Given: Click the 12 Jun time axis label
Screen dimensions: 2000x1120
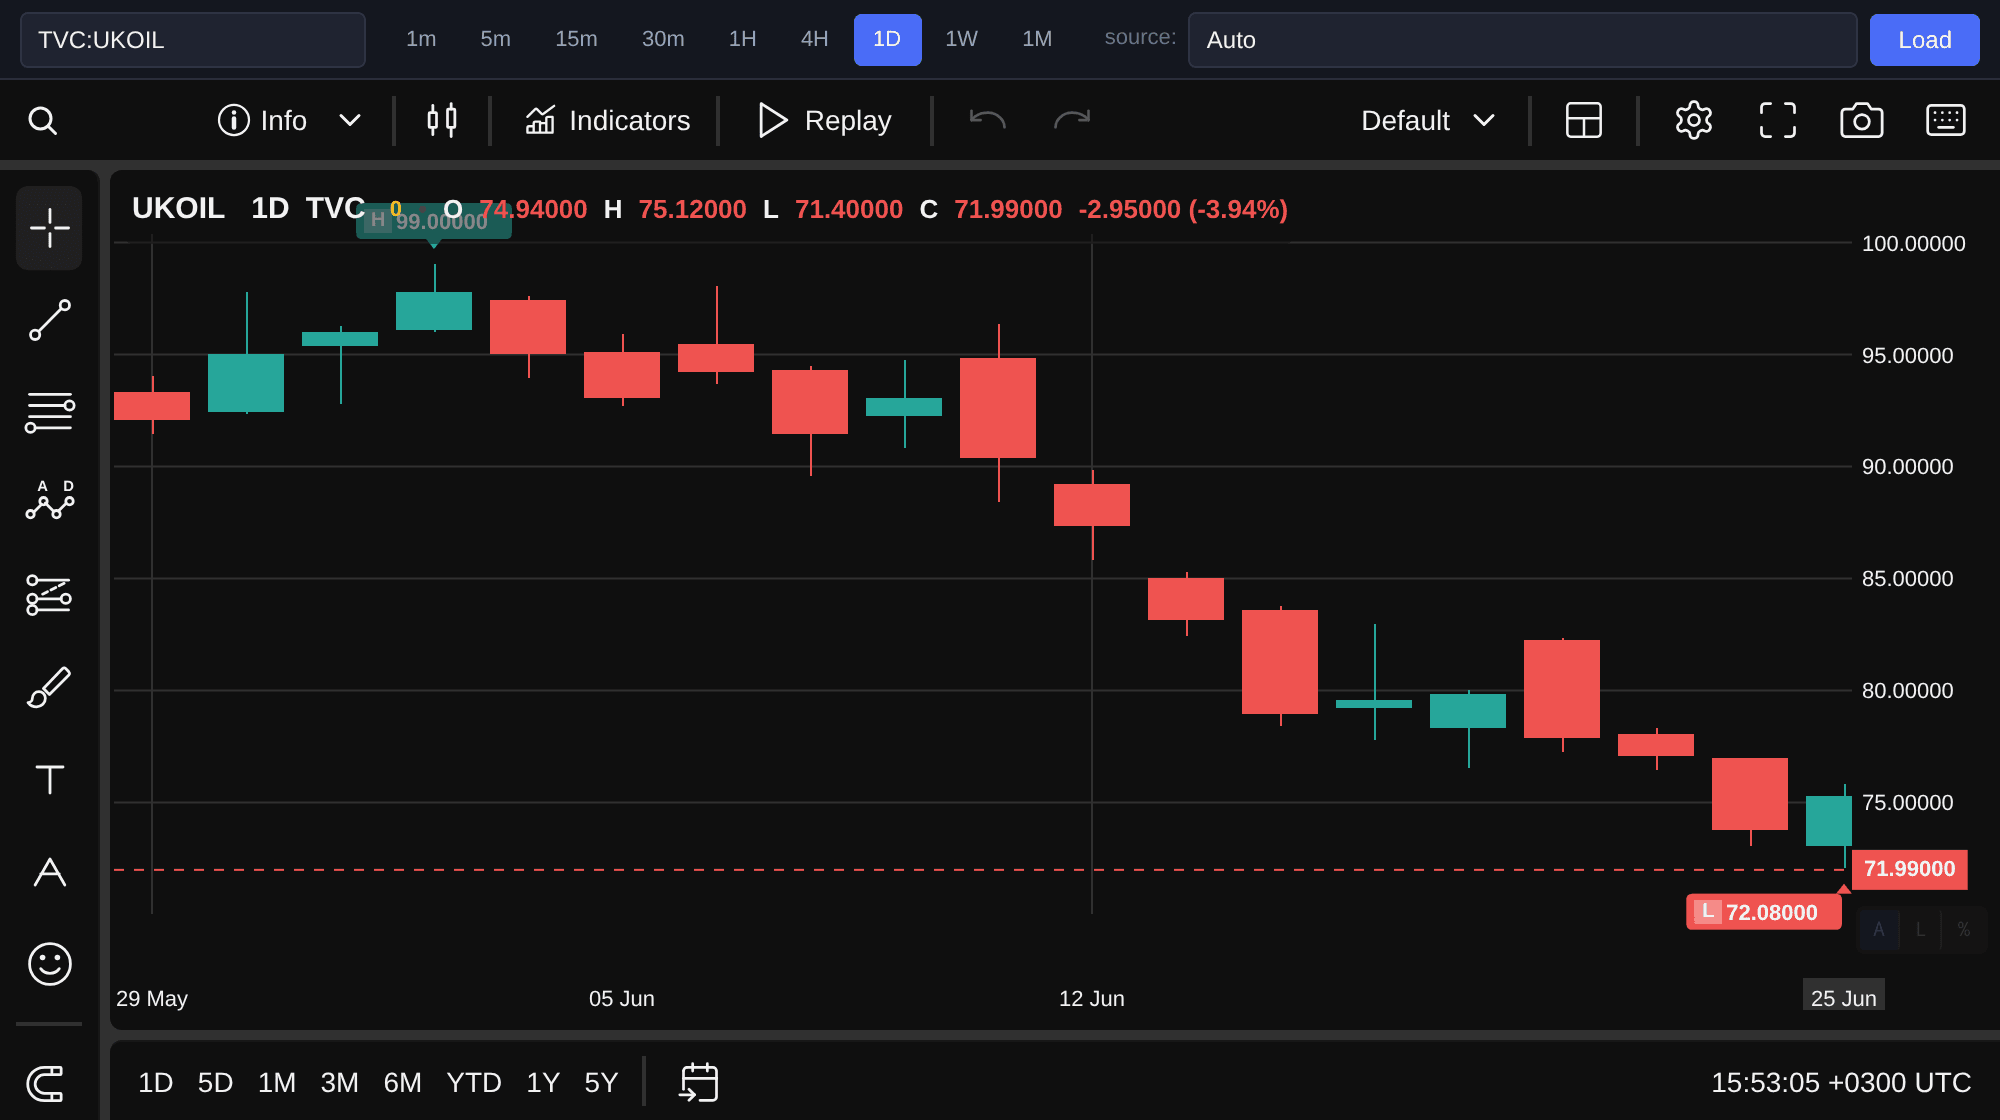Looking at the screenshot, I should coord(1091,998).
